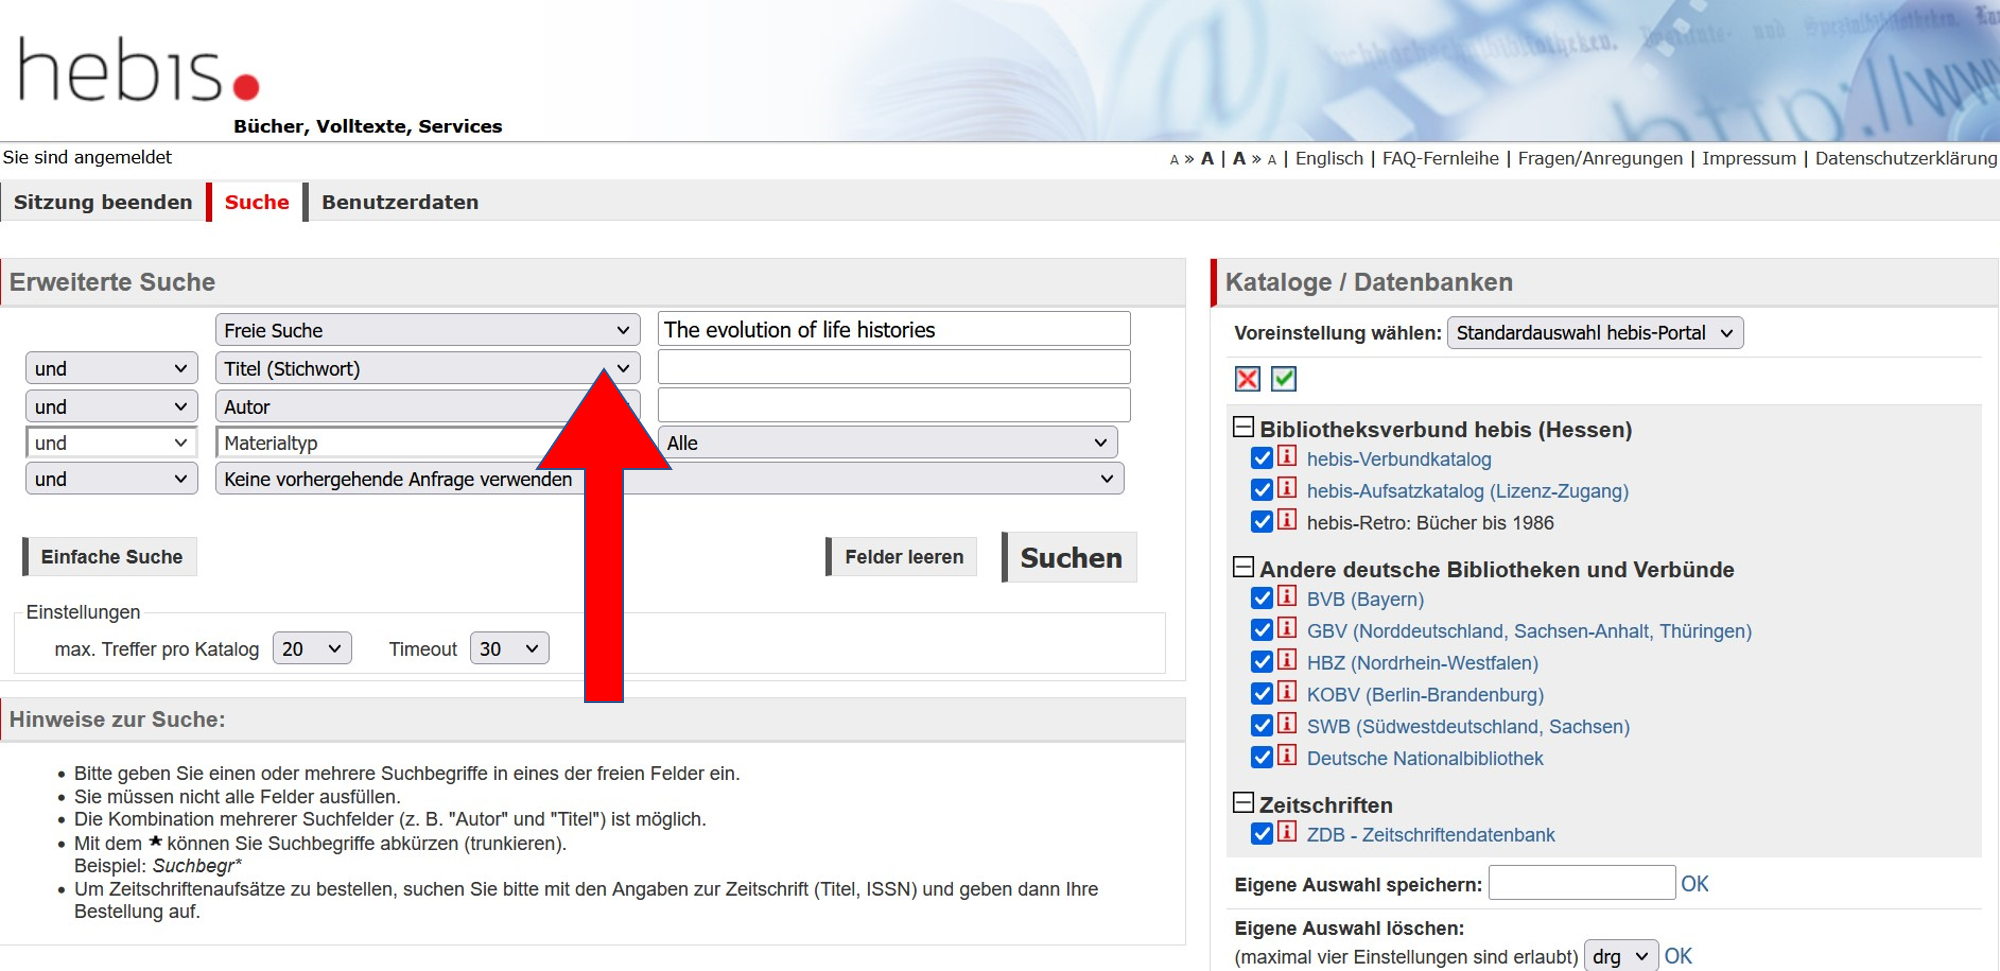Image resolution: width=2000 pixels, height=971 pixels.
Task: Decrease the font size with A » A
Action: (1254, 159)
